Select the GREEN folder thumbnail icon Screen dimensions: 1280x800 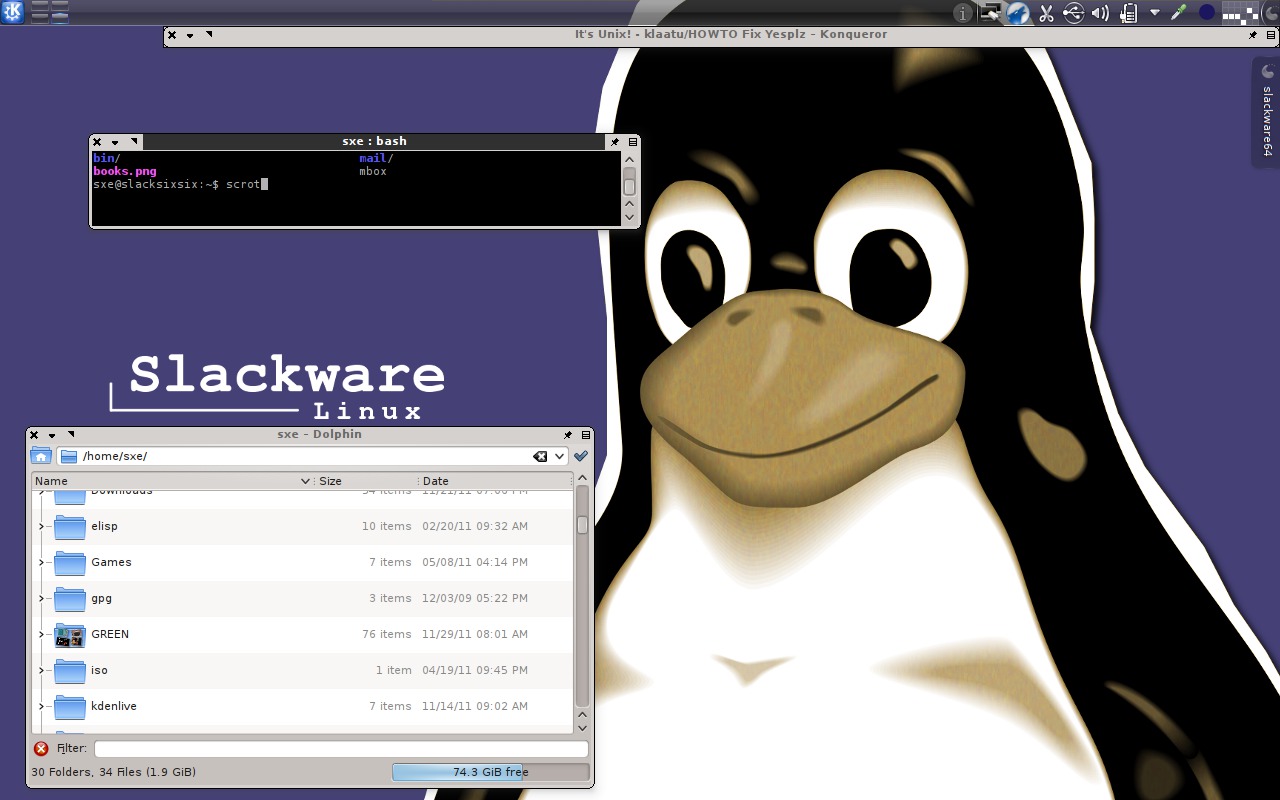[70, 634]
